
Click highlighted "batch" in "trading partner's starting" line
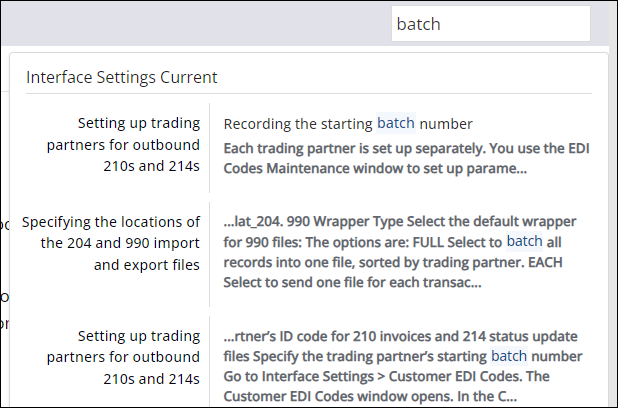tap(507, 355)
